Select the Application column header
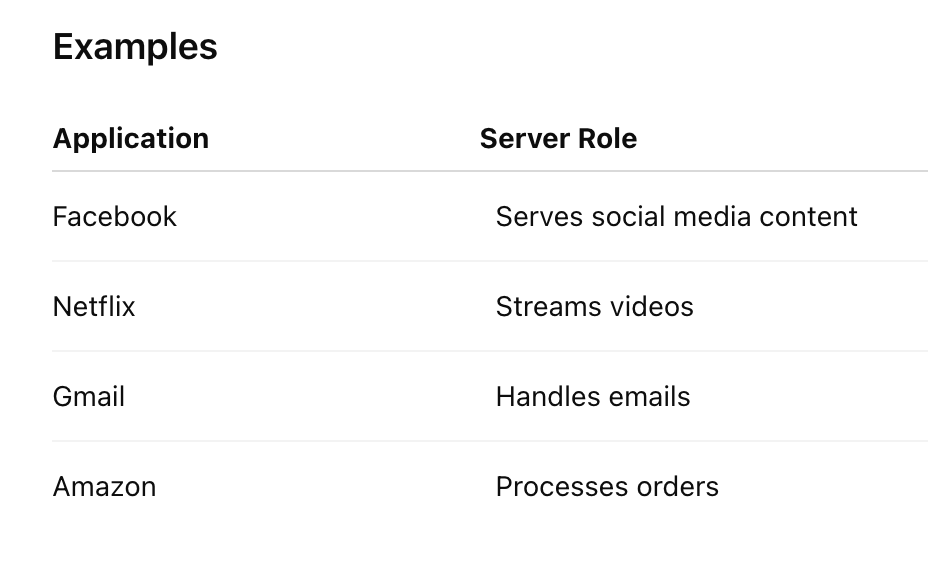Image resolution: width=928 pixels, height=568 pixels. (131, 138)
